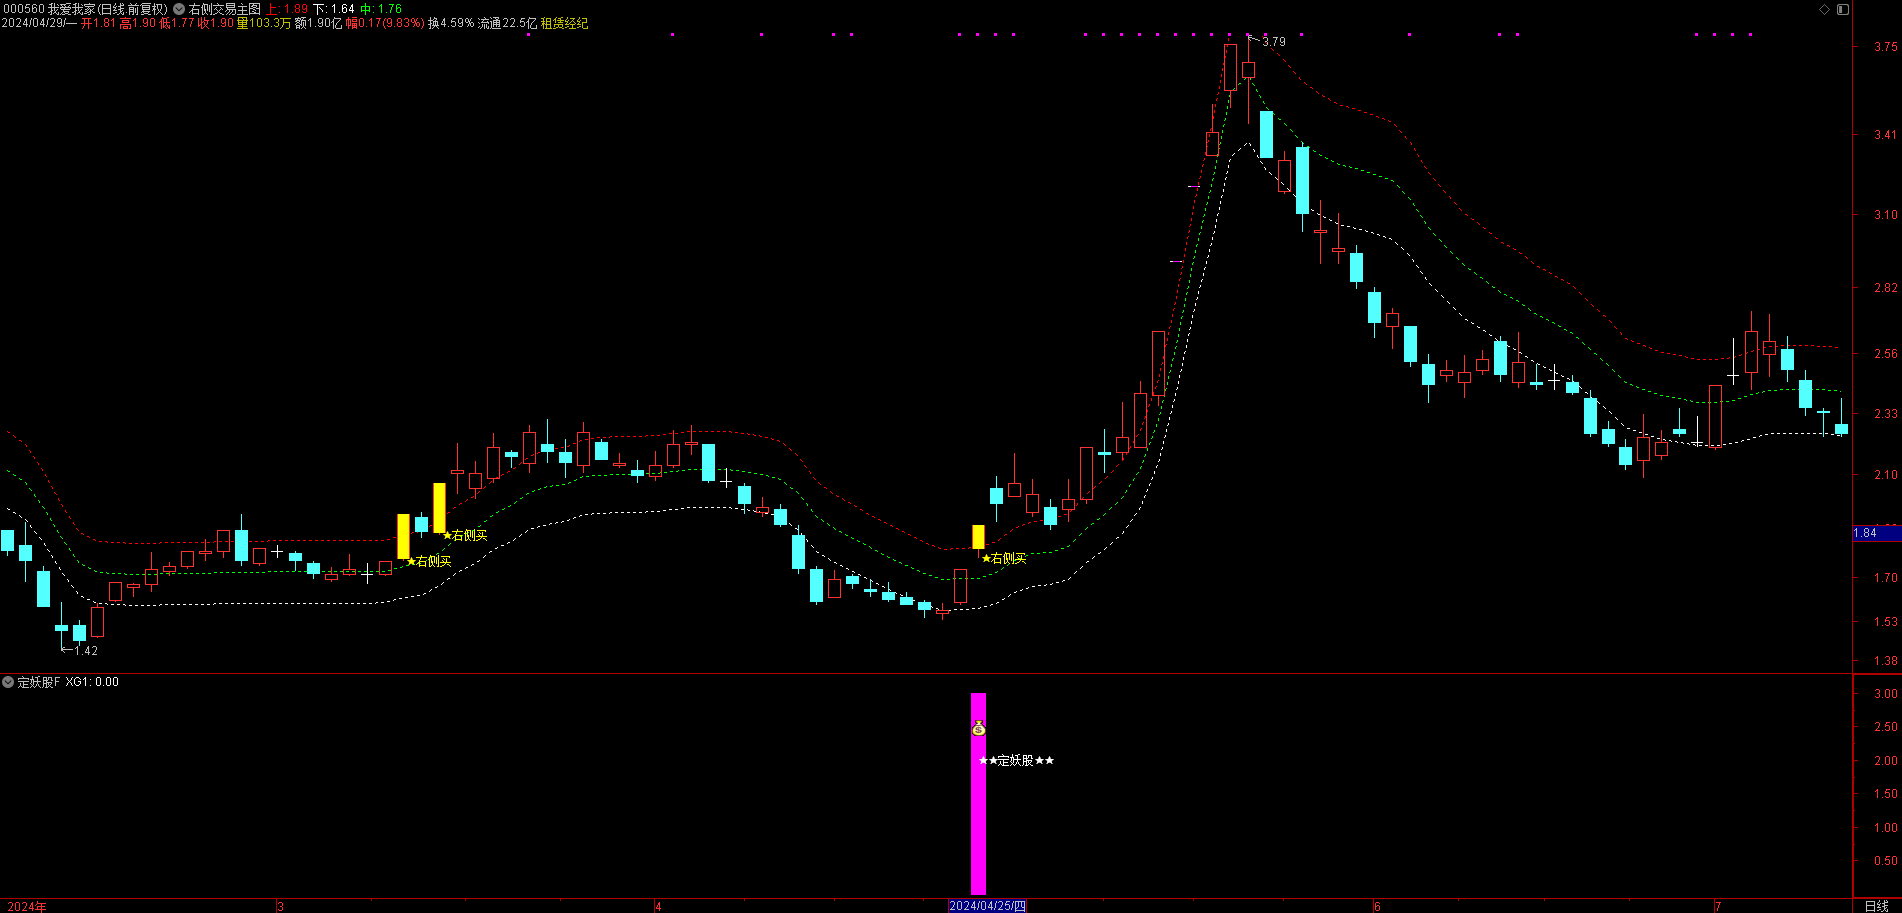Select the highlighted date 2024/04/25/四
Viewport: 1902px width, 913px height.
(987, 906)
